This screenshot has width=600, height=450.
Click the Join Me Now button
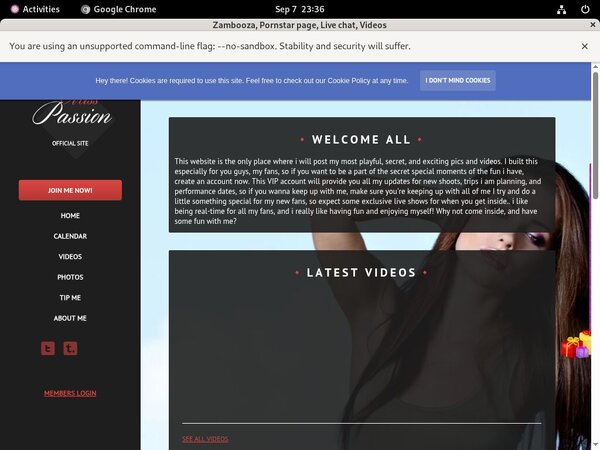pos(70,190)
